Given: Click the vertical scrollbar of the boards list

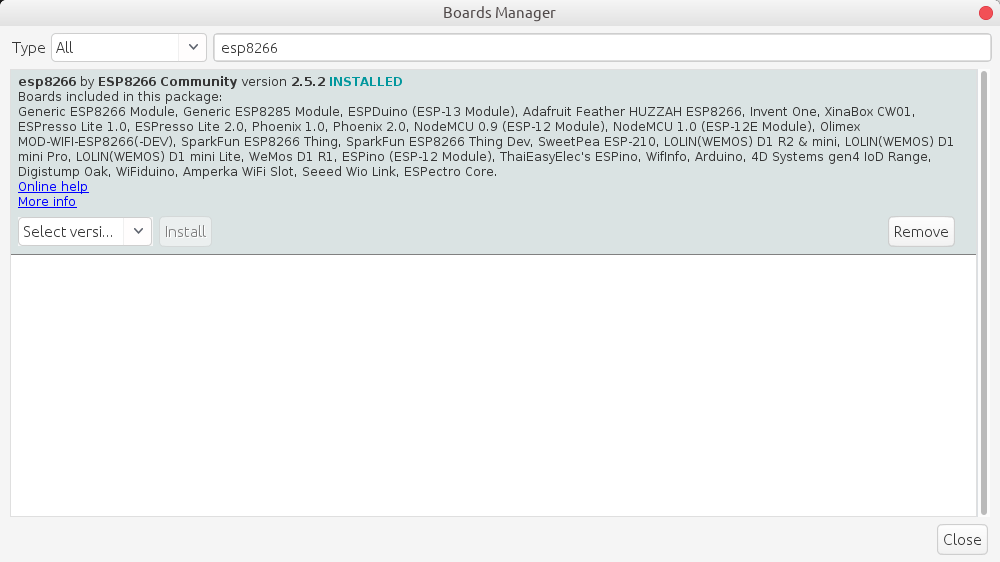Looking at the screenshot, I should pyautogui.click(x=983, y=293).
